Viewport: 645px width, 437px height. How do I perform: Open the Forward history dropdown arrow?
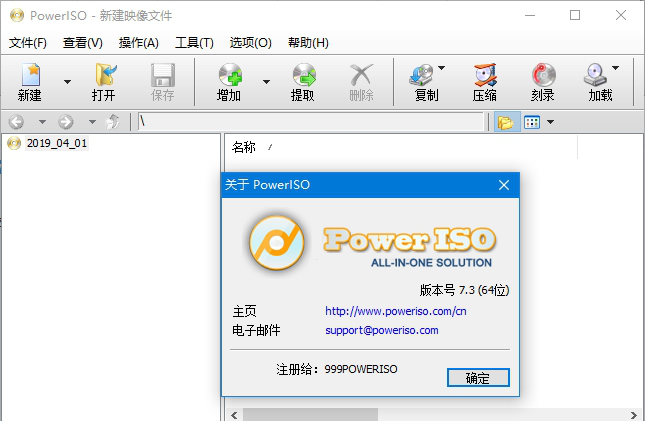(x=92, y=122)
